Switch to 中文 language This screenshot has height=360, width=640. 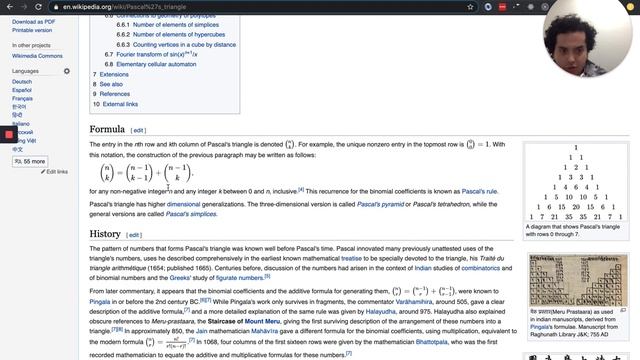(17, 149)
